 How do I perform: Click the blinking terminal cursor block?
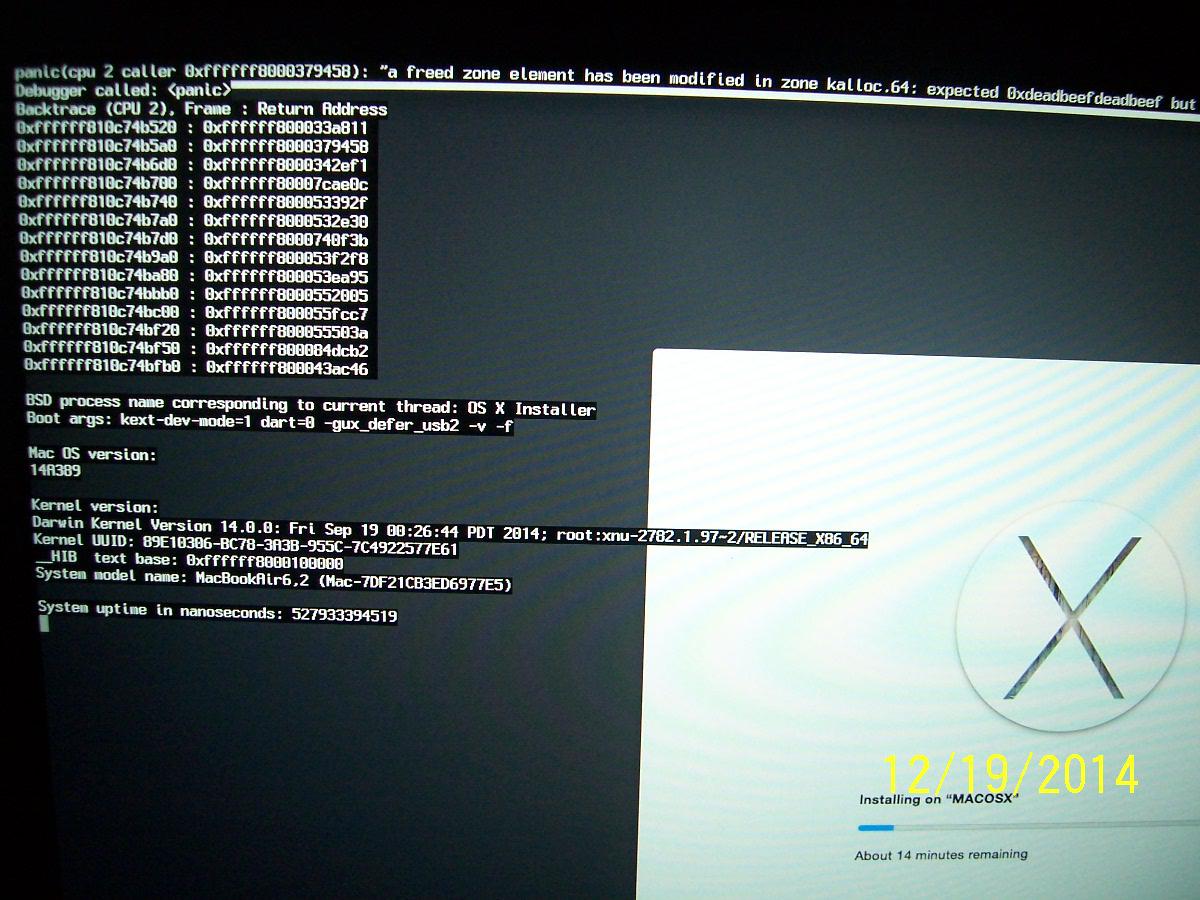click(x=43, y=624)
